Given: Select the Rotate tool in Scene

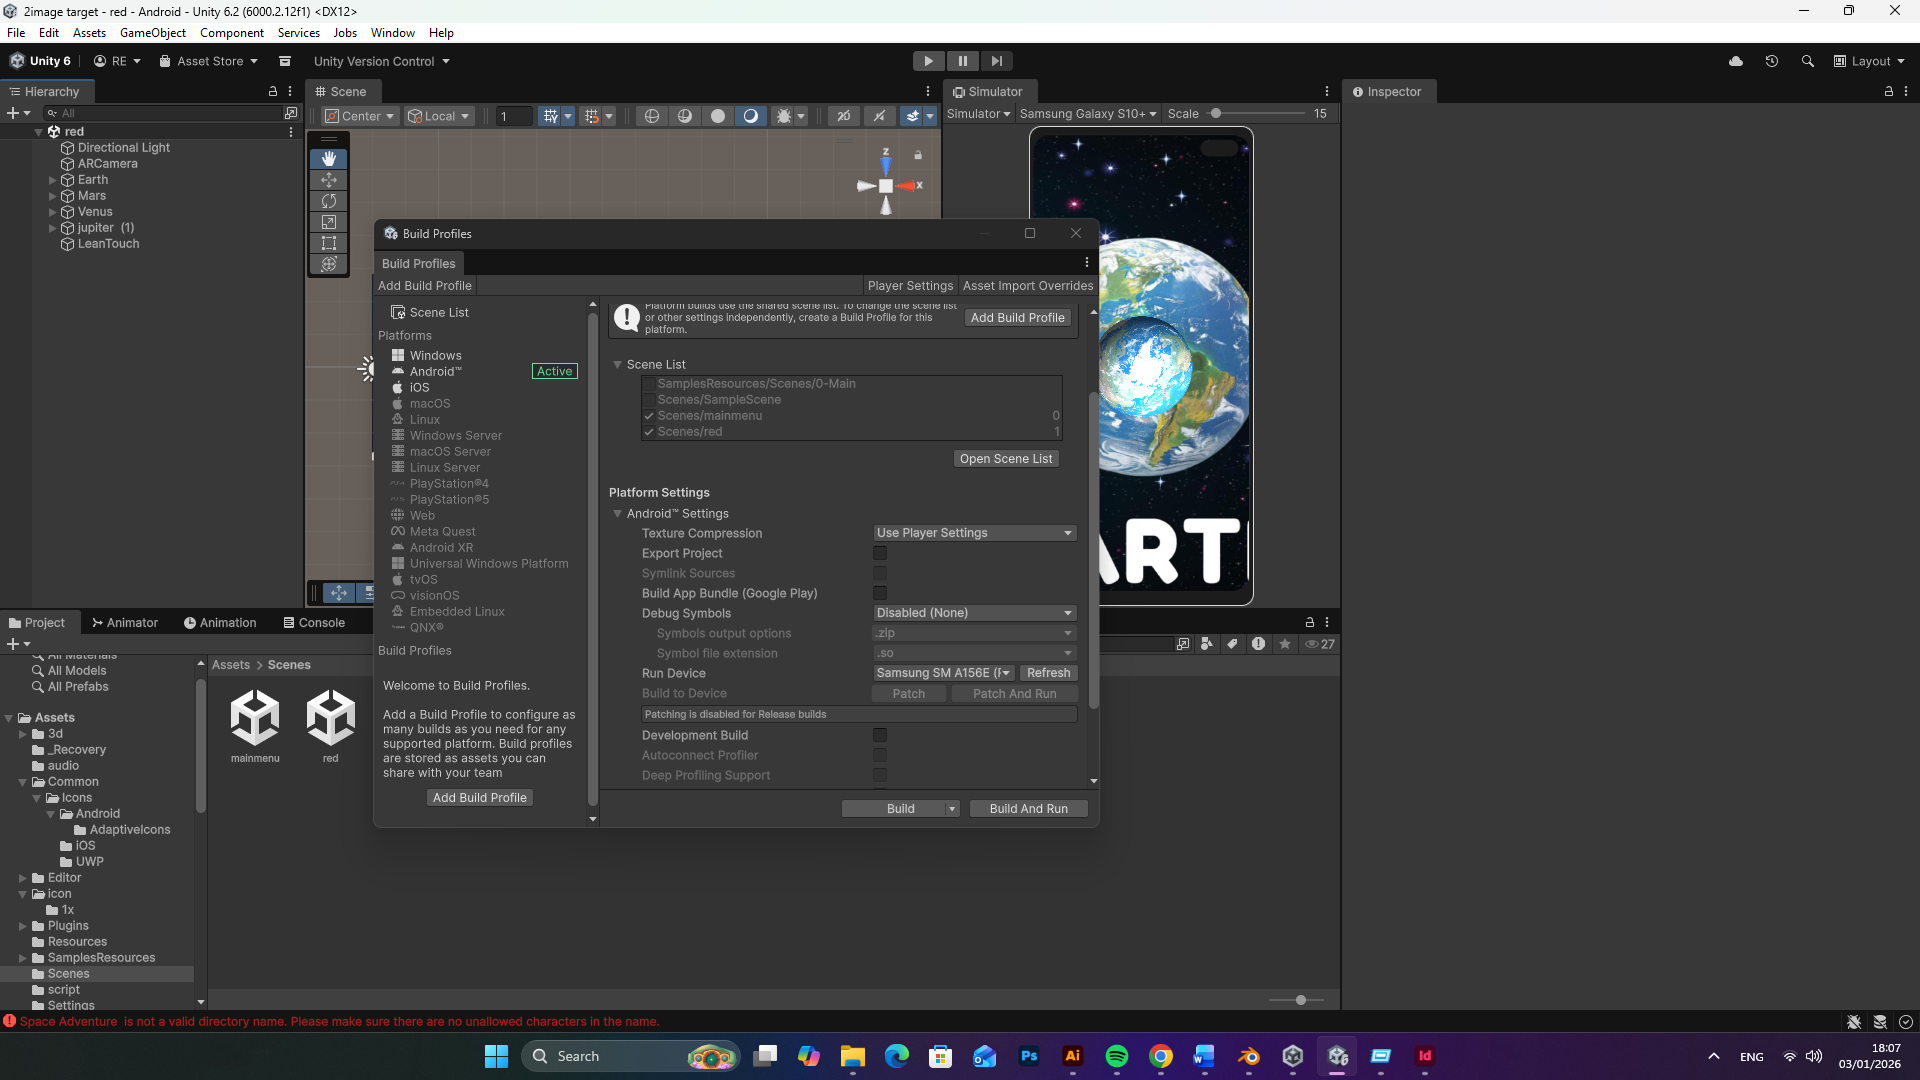Looking at the screenshot, I should (328, 201).
